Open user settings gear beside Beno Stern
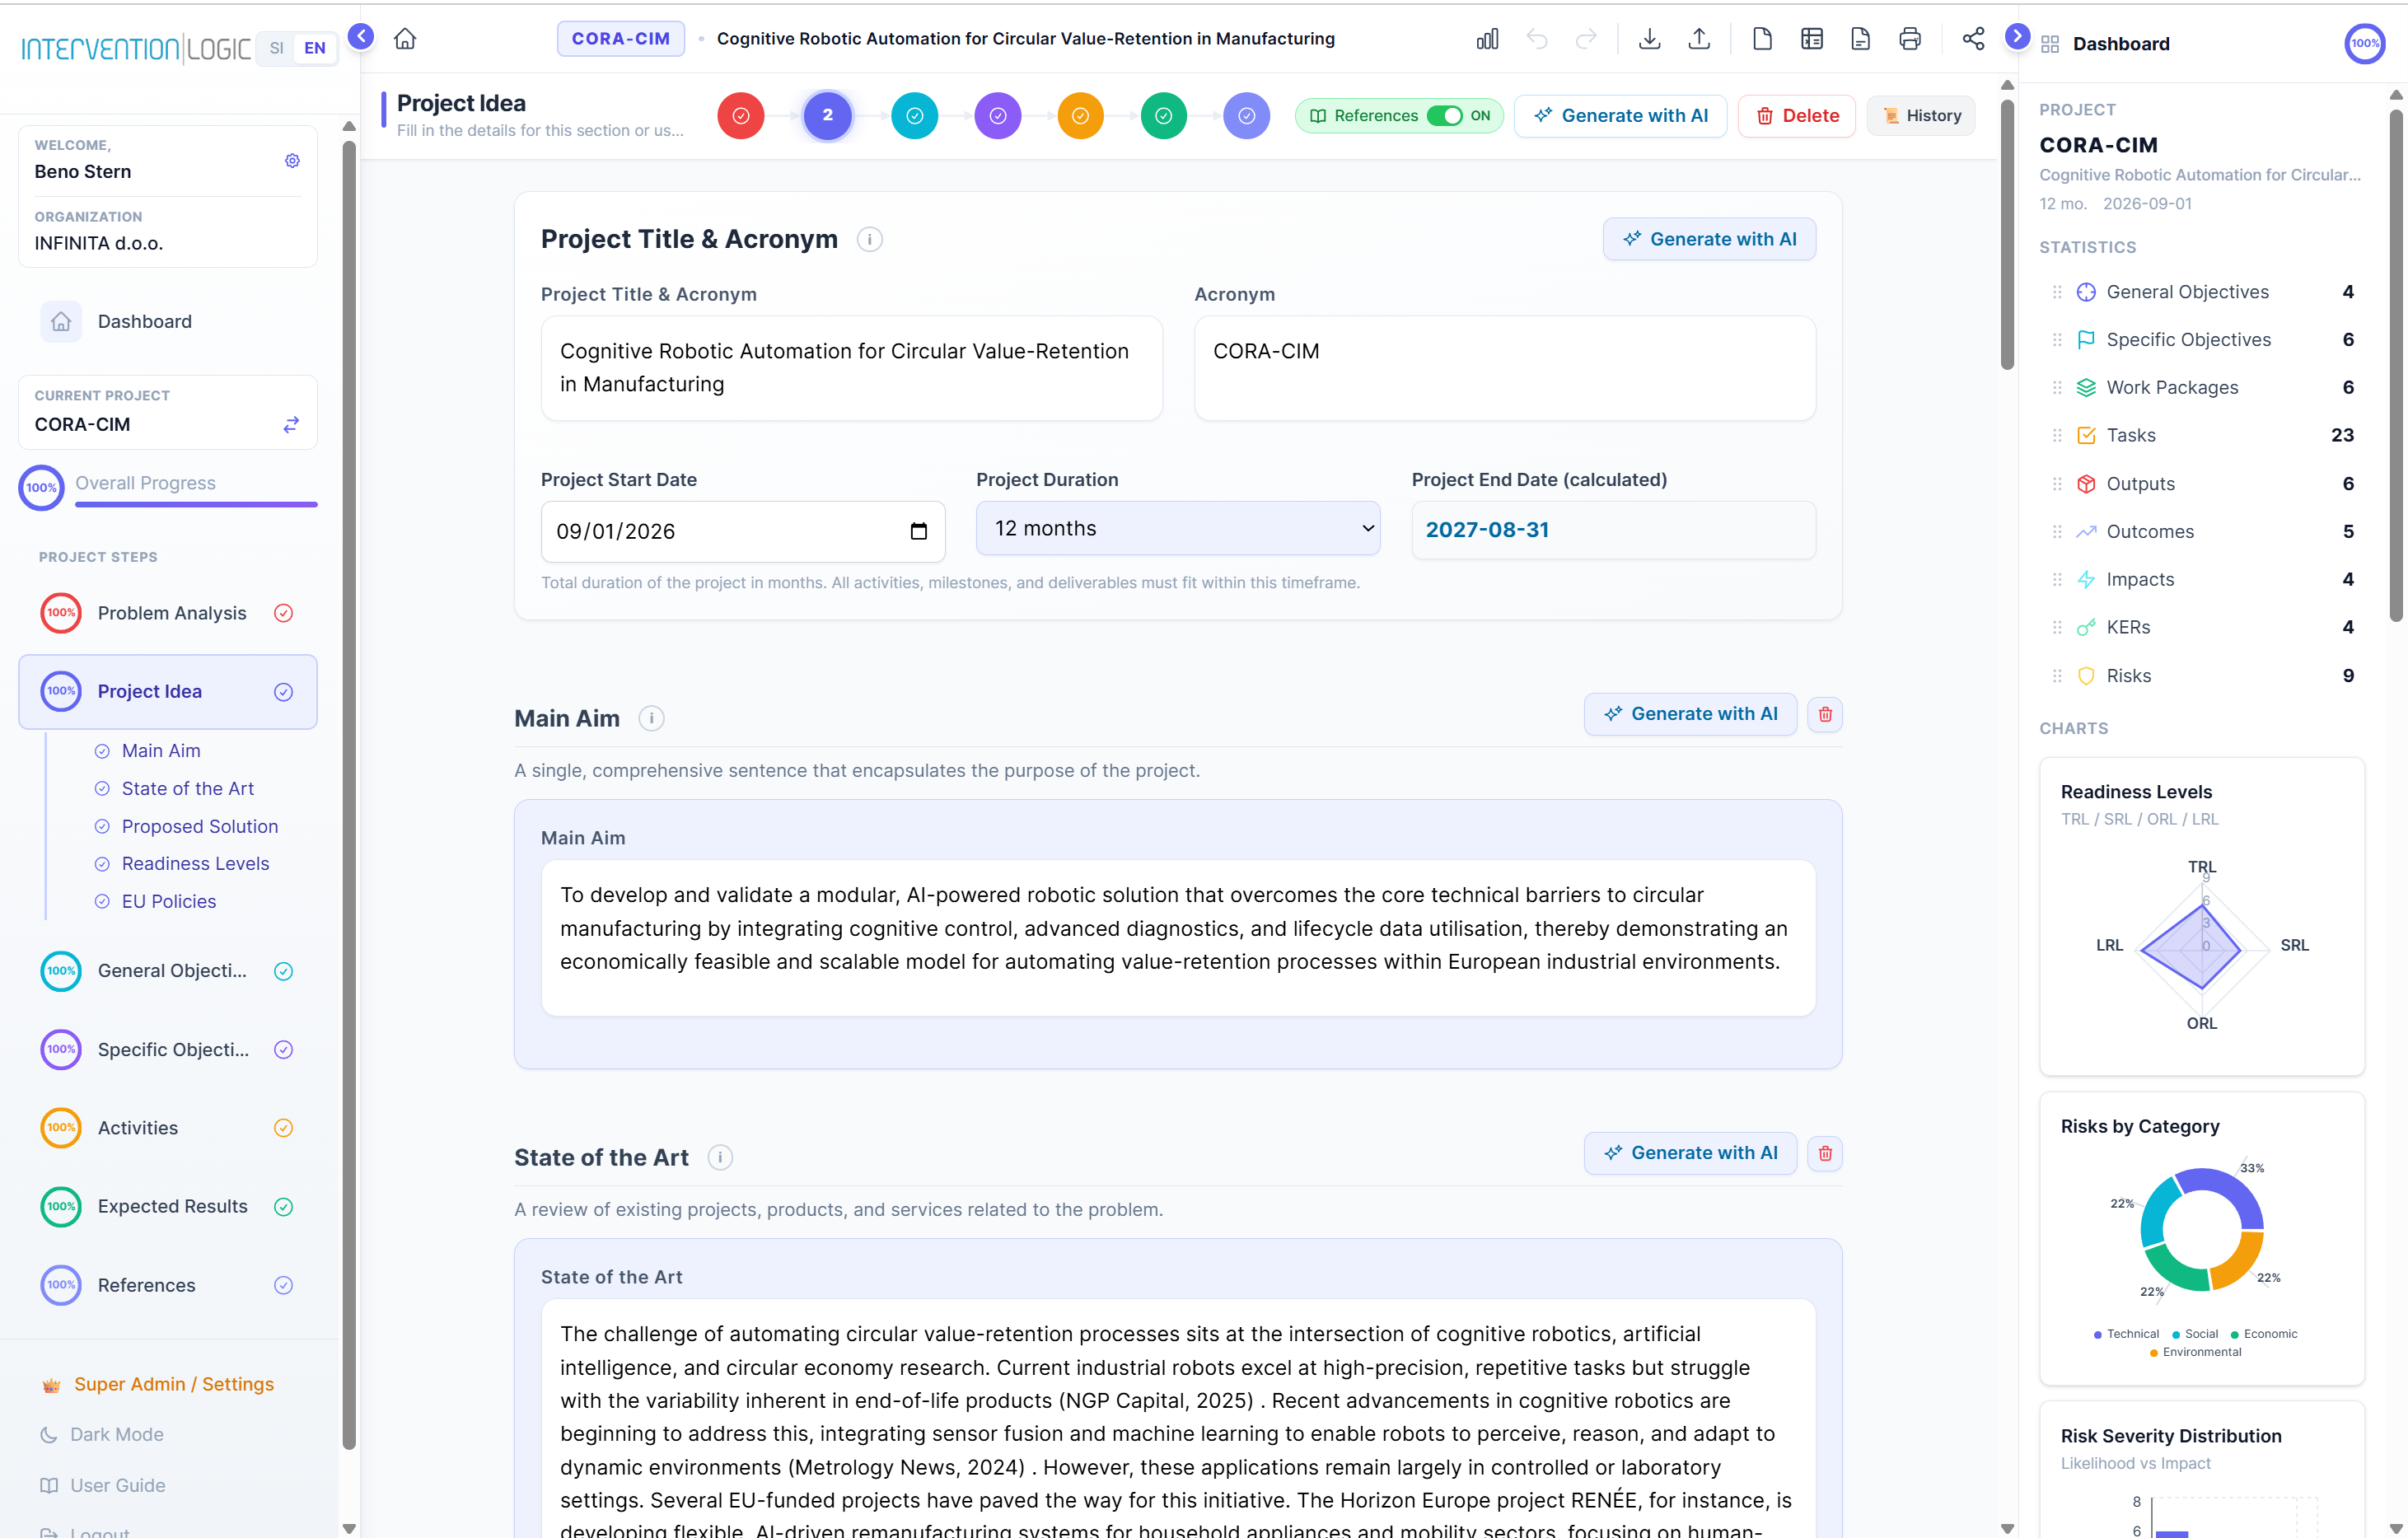The image size is (2408, 1538). (x=292, y=161)
